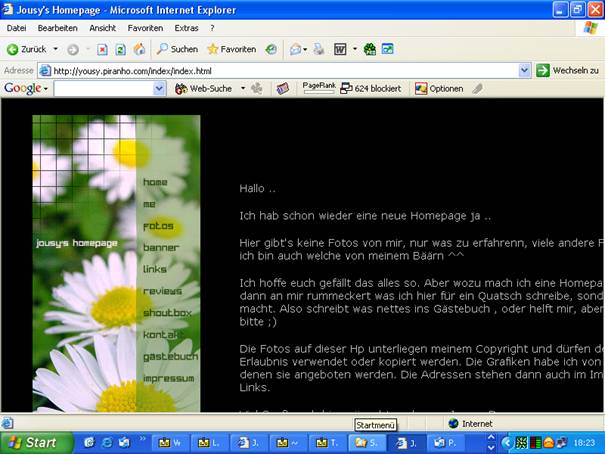The image size is (605, 454).
Task: Click into the Google toolbar search field
Action: (103, 88)
